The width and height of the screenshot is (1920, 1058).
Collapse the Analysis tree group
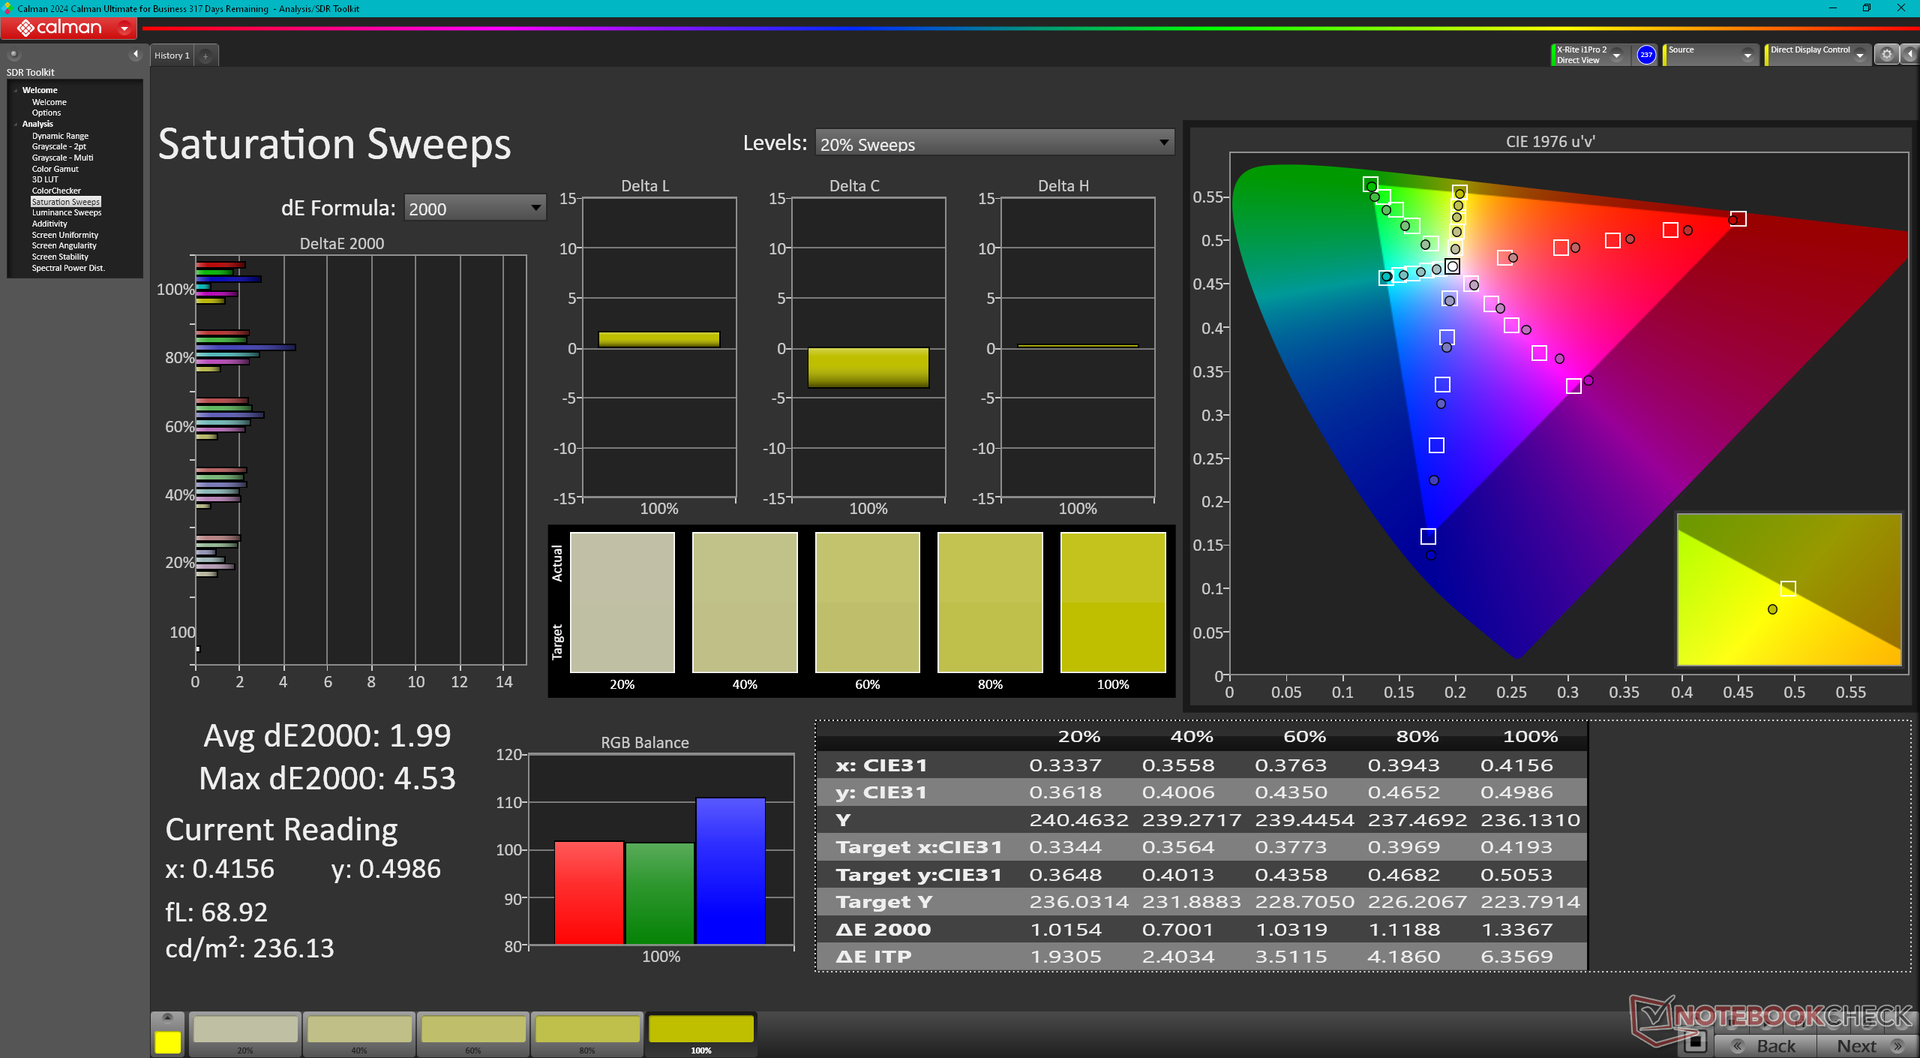coord(16,125)
